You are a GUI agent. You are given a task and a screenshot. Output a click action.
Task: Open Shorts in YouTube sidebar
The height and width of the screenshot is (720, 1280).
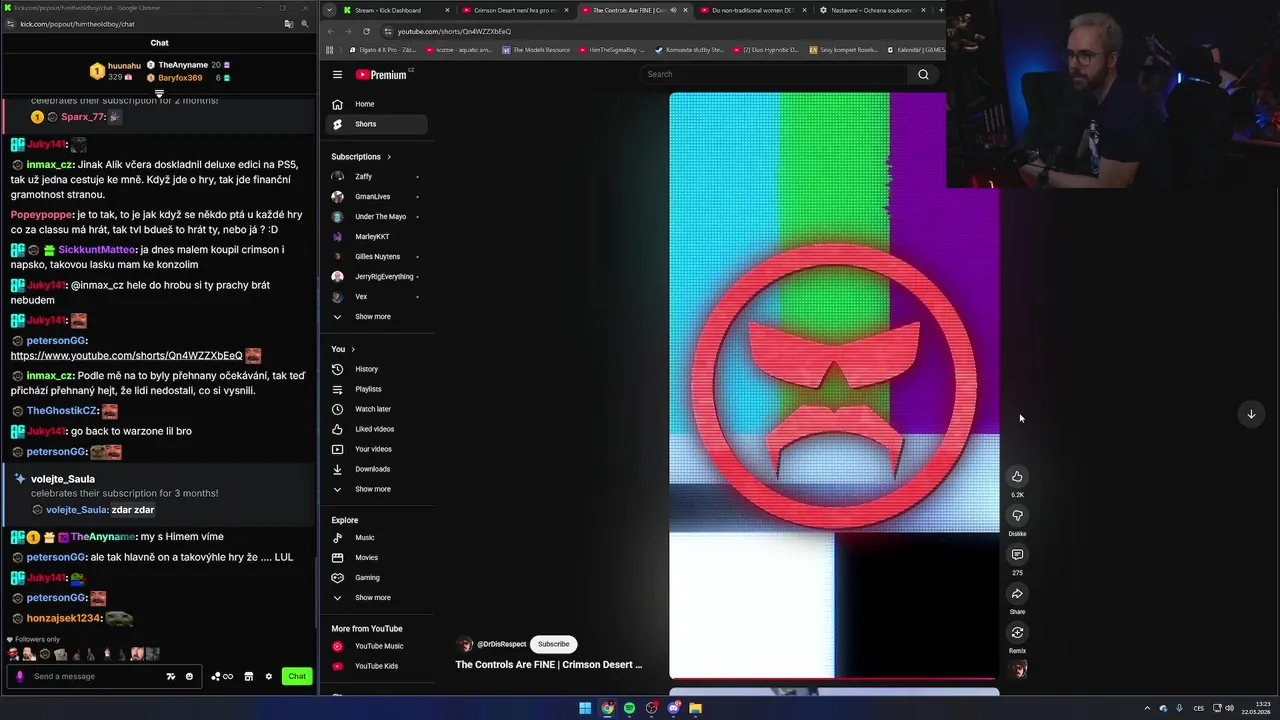[376, 124]
